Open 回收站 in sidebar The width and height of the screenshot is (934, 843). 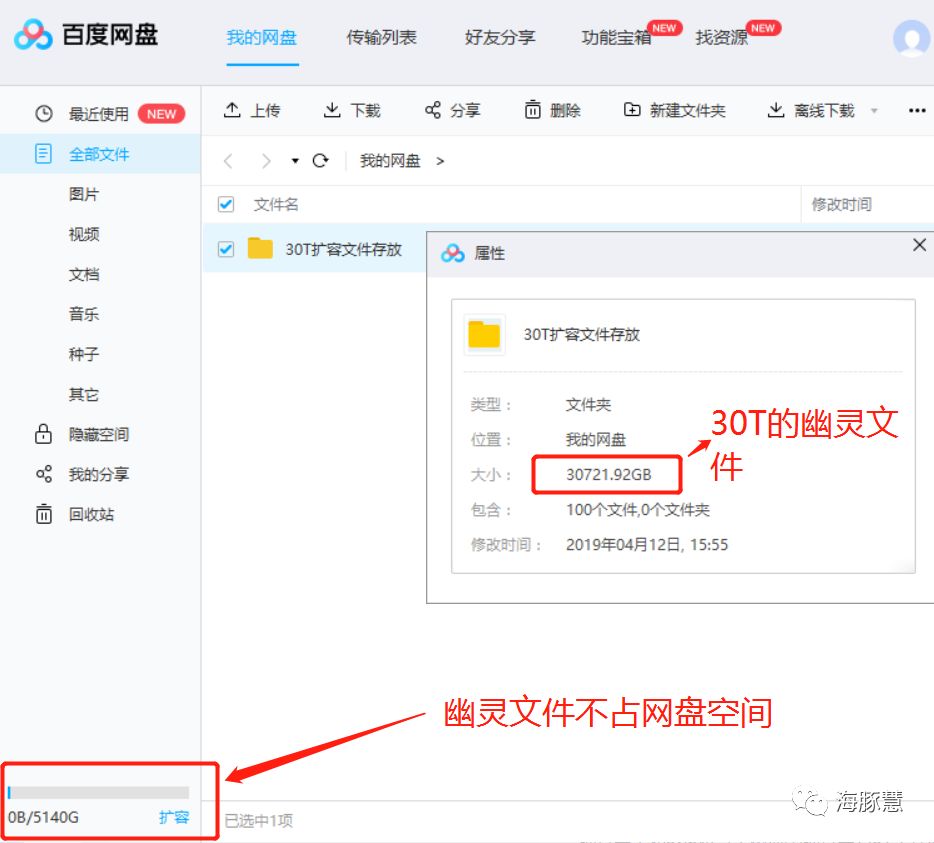click(91, 514)
